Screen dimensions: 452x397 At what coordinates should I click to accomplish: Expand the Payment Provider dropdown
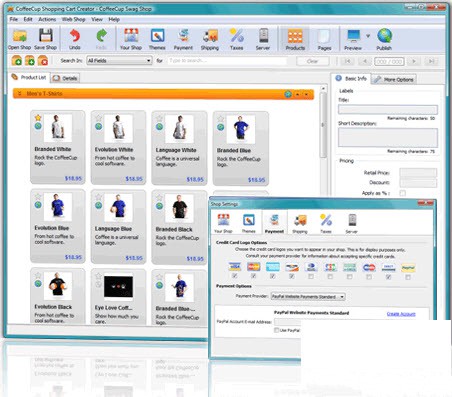308,296
